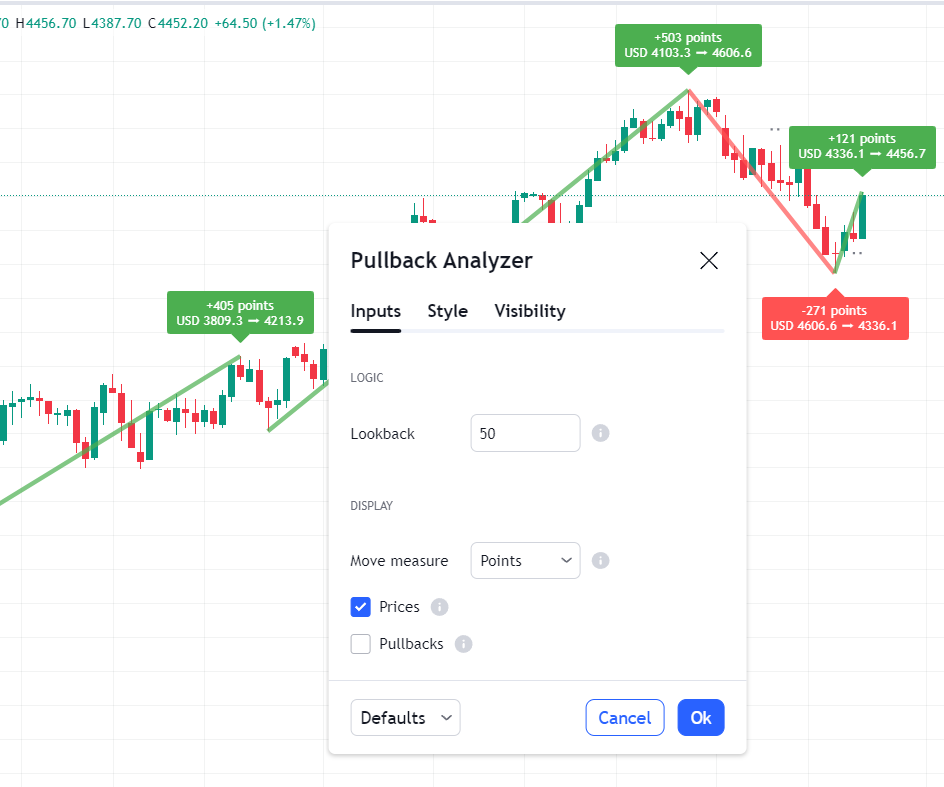Image resolution: width=944 pixels, height=787 pixels.
Task: Click info icon next to Lookback
Action: (x=600, y=433)
